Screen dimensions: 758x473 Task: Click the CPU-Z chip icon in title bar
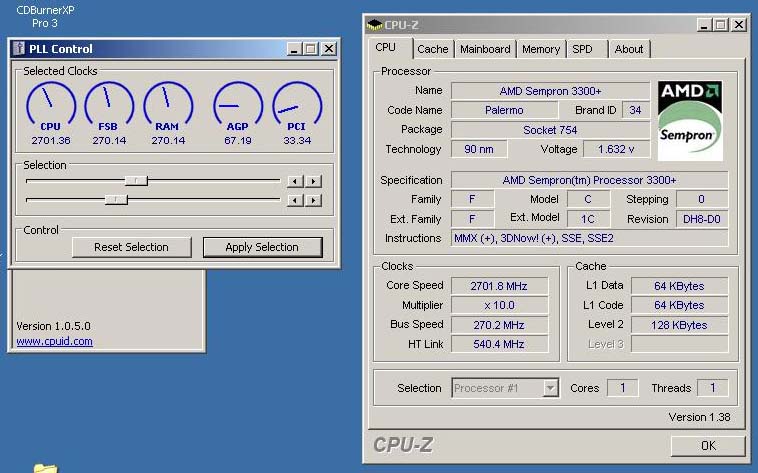tap(374, 25)
